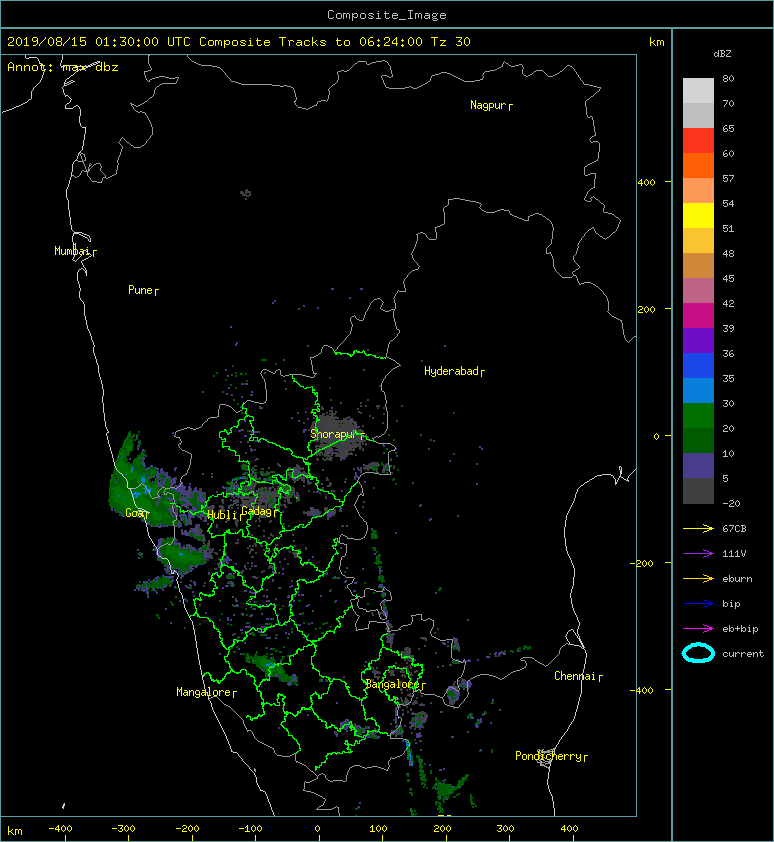Click the dBZ heading above color scale
The image size is (774, 842).
722,54
